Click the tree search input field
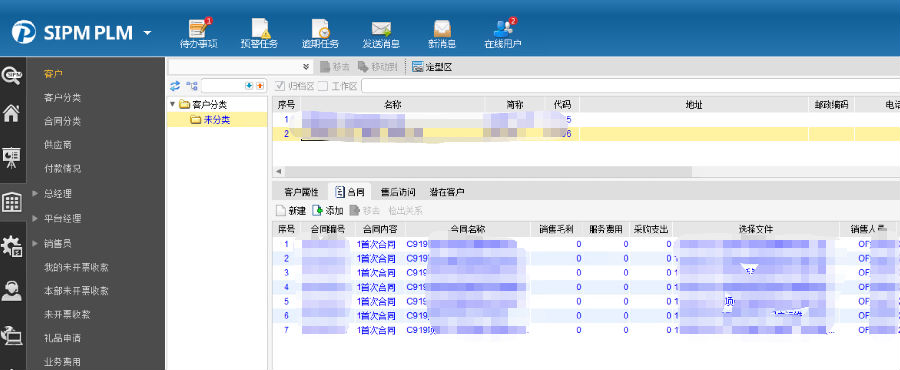This screenshot has height=370, width=900. pos(222,85)
